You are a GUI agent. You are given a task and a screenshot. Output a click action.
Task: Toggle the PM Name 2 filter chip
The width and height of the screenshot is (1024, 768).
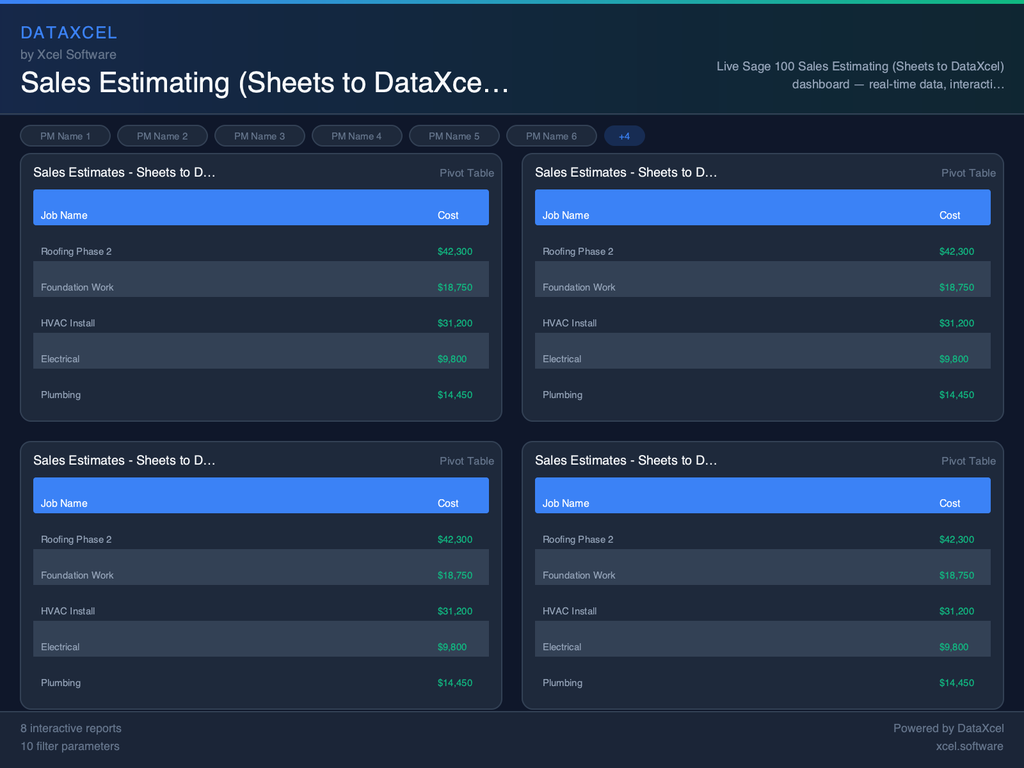coord(162,136)
